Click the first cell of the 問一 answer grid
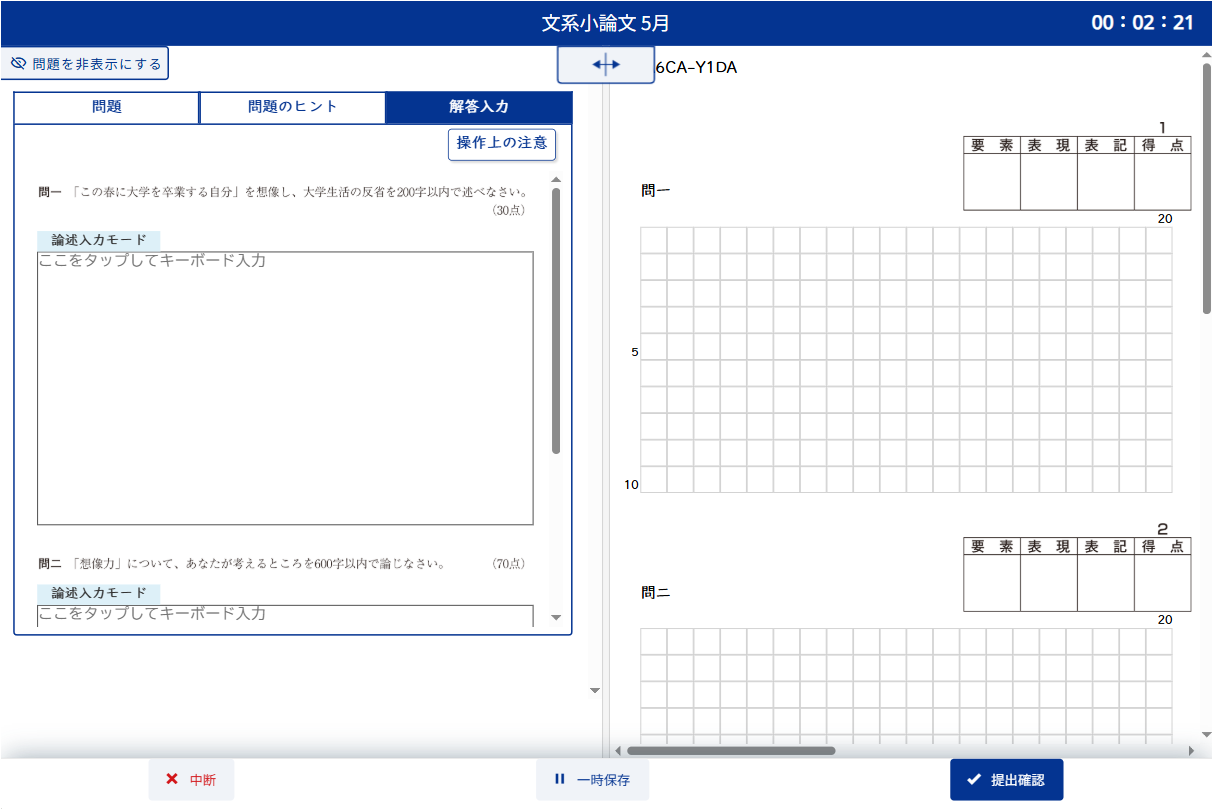The image size is (1213, 809). (x=653, y=240)
